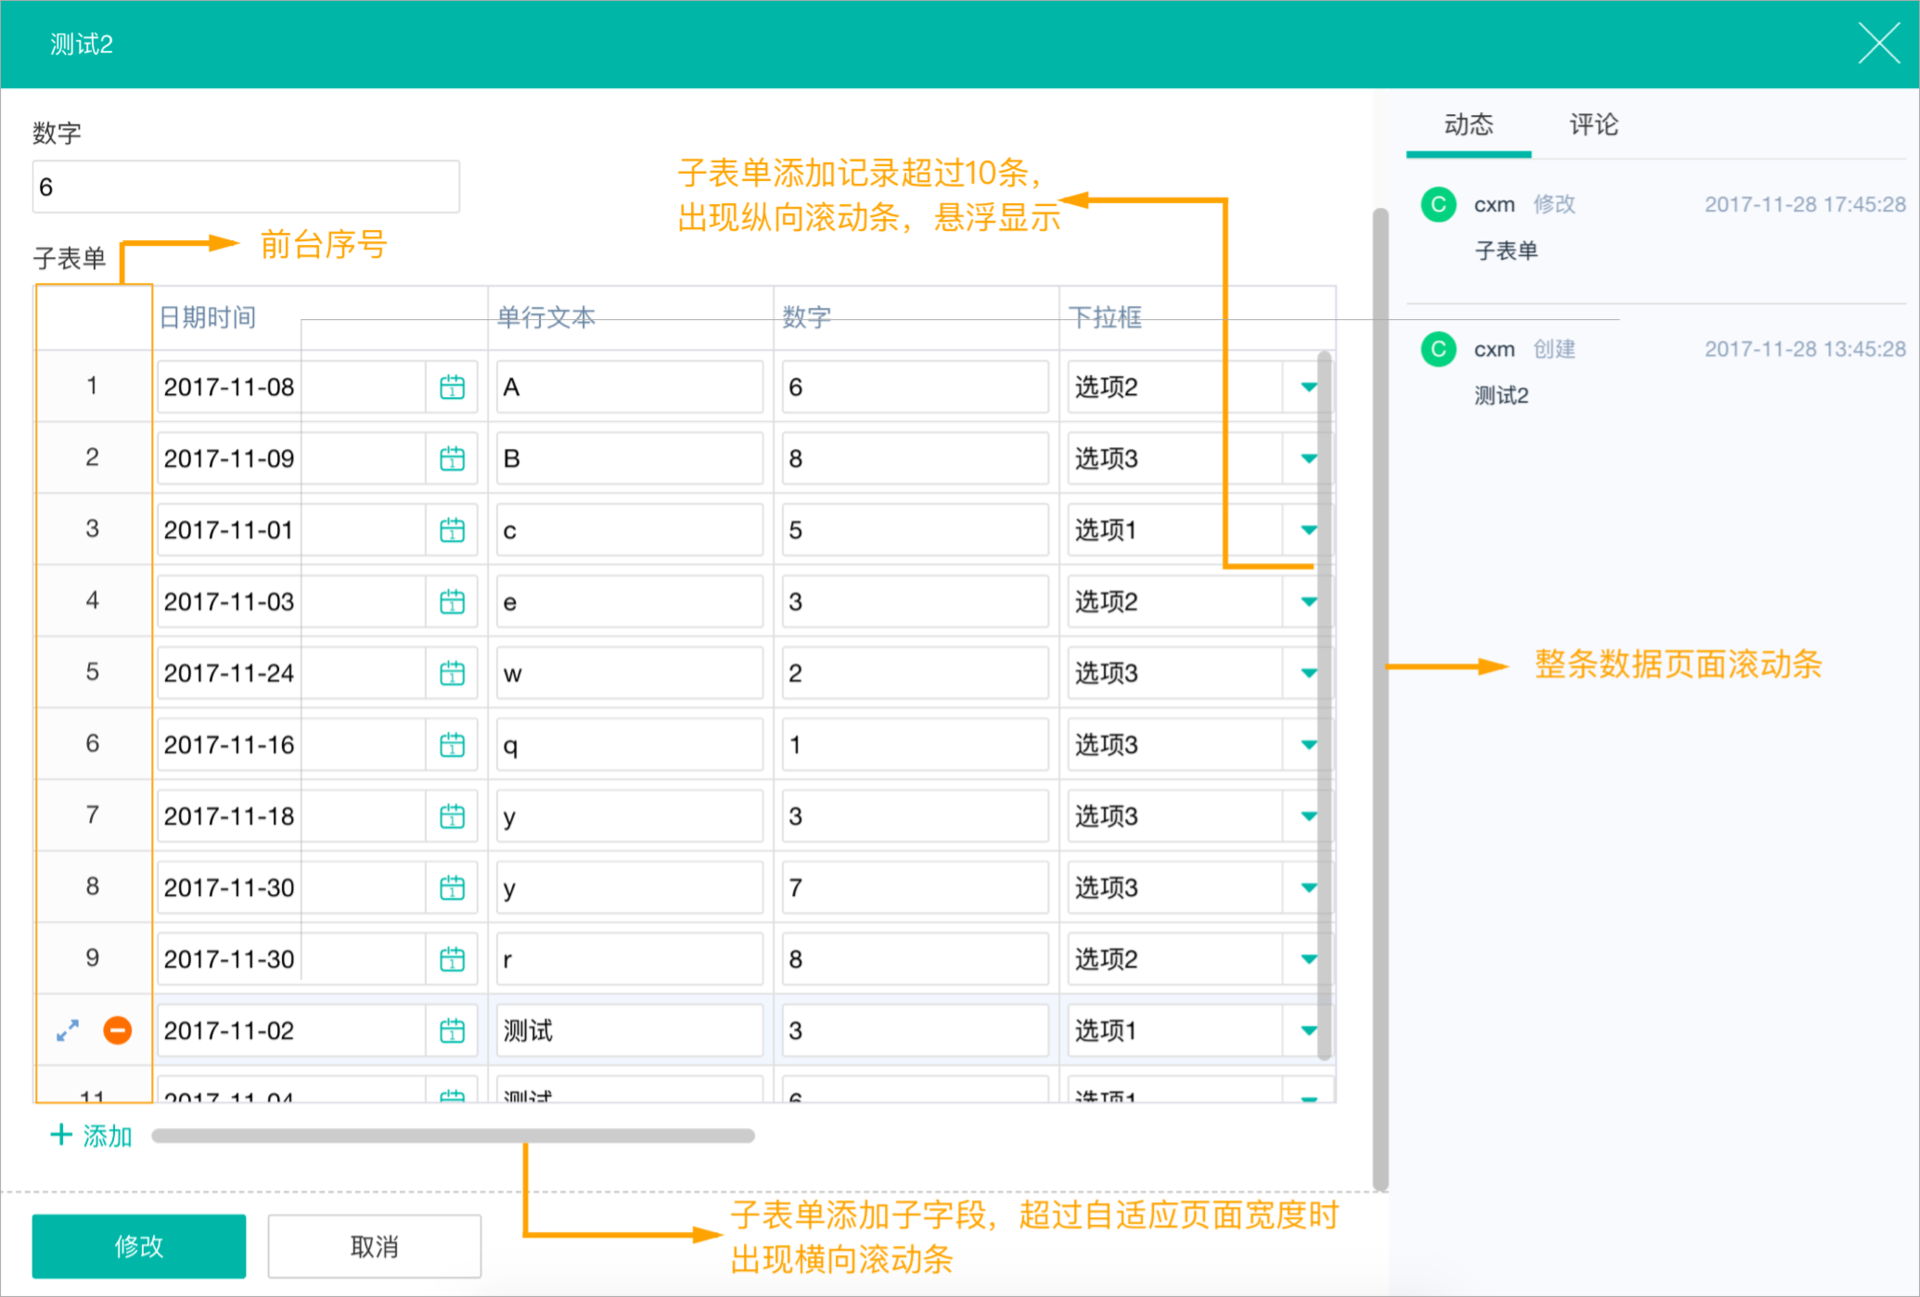
Task: Click cxm avatar on 创建 entry
Action: (x=1438, y=349)
